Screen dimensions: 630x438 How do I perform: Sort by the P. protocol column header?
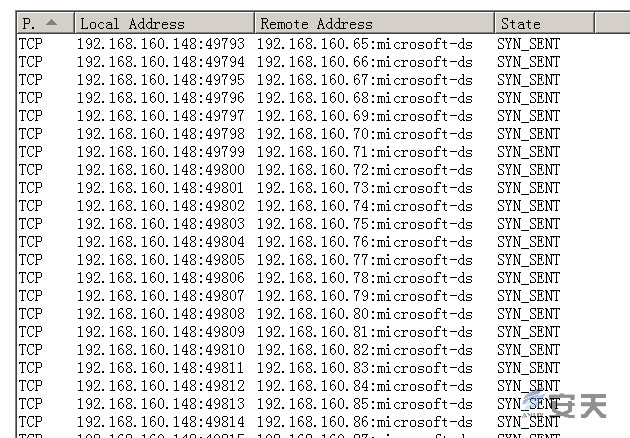45,23
